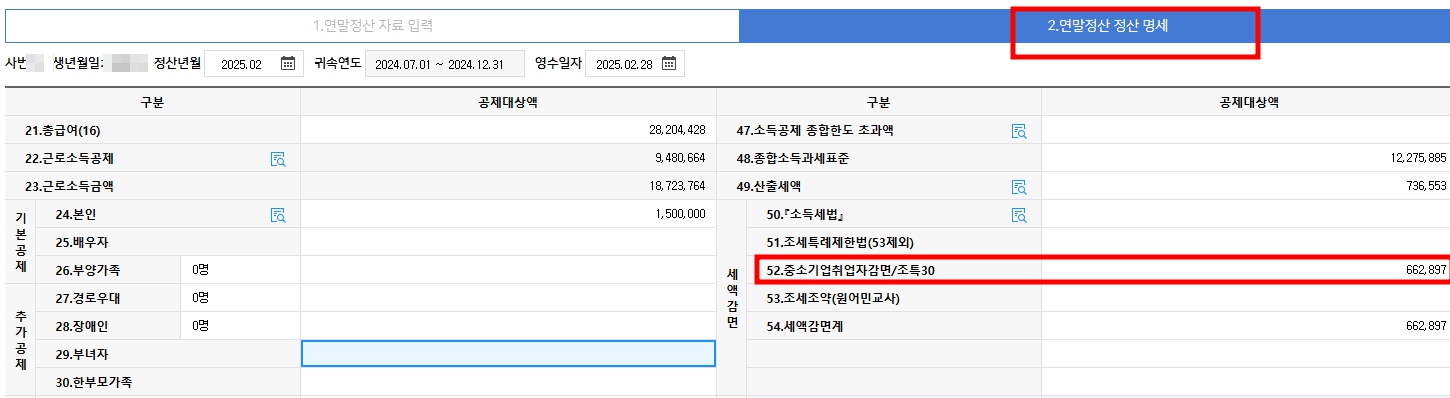Select the 53.조세조약 amount cell
The image size is (1450, 398).
pyautogui.click(x=1245, y=298)
